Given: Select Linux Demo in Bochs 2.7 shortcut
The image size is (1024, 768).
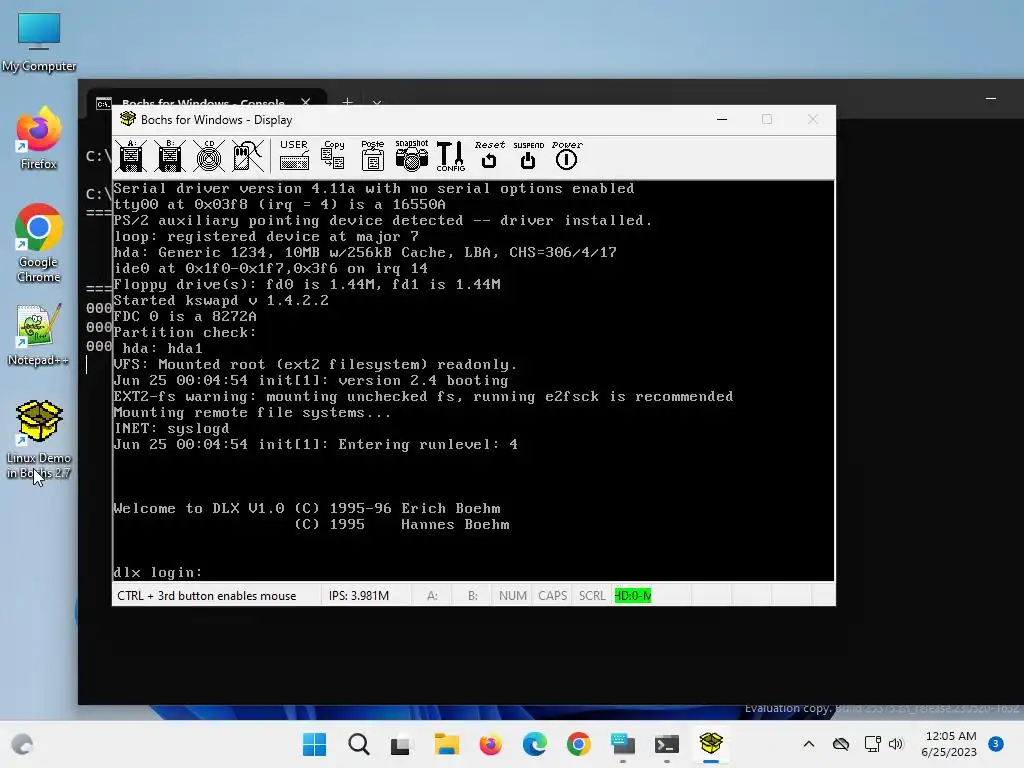Looking at the screenshot, I should click(x=39, y=440).
